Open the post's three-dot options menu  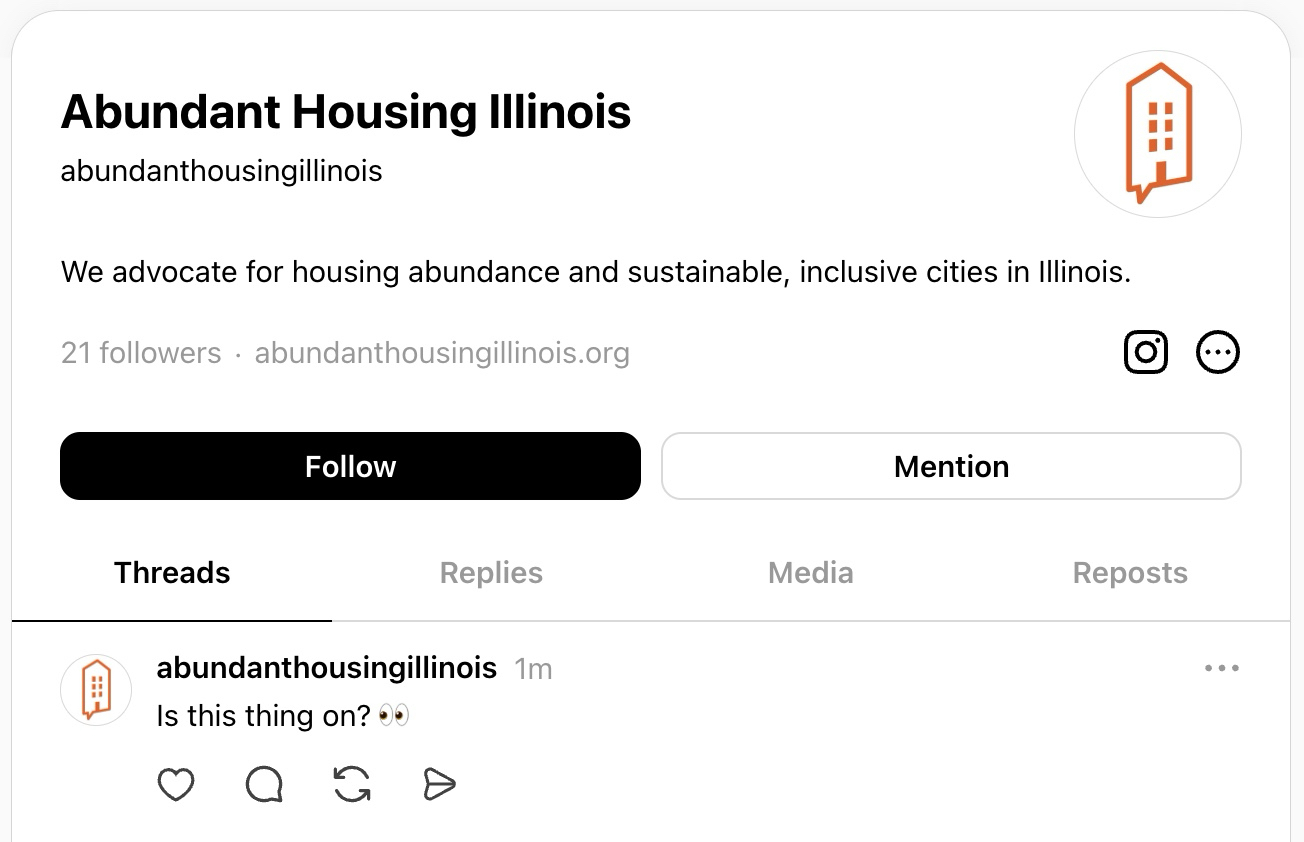pos(1222,668)
